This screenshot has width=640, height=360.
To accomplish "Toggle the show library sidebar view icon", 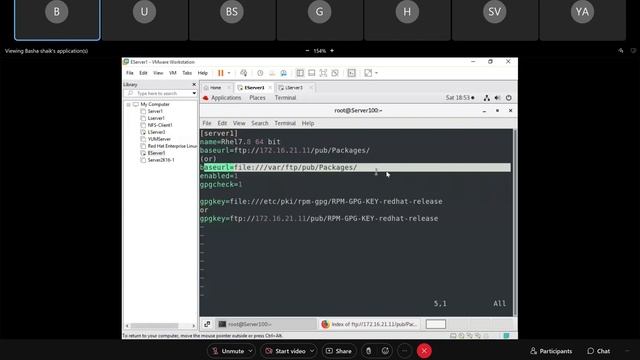I will 300,73.
